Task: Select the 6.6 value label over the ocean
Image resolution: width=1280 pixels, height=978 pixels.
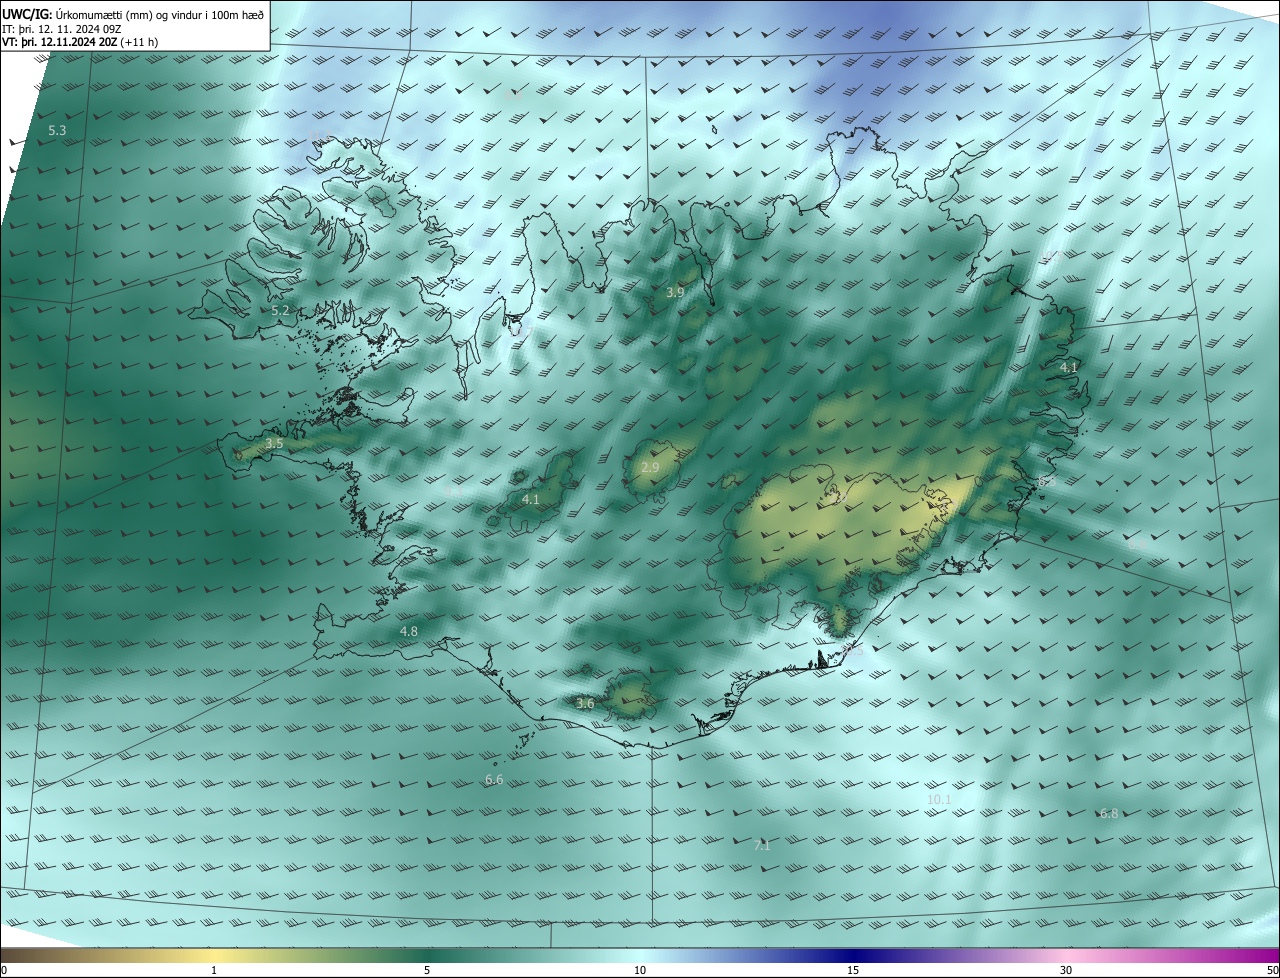Action: [494, 779]
